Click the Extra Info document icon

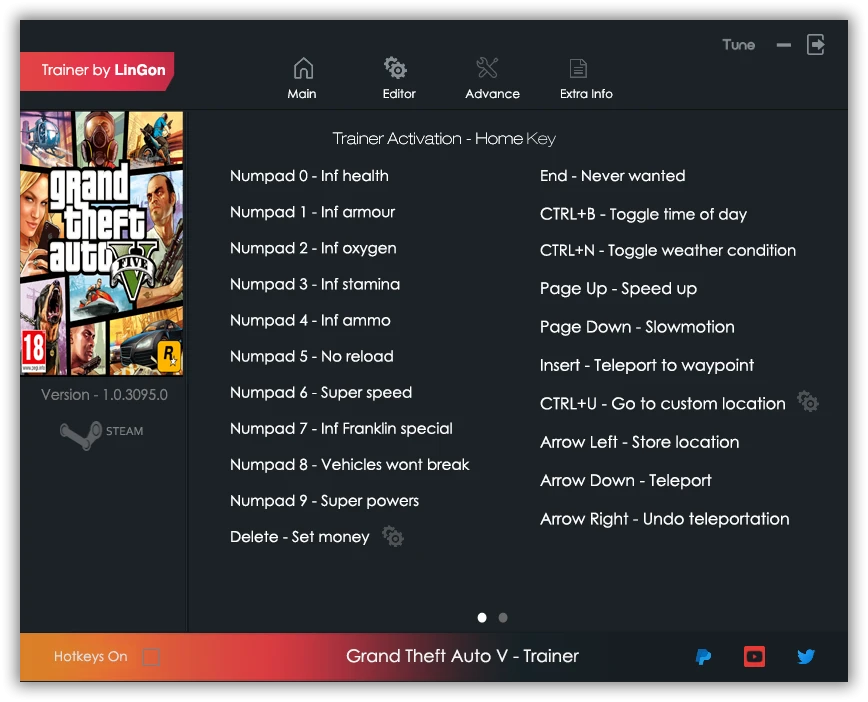pyautogui.click(x=578, y=67)
